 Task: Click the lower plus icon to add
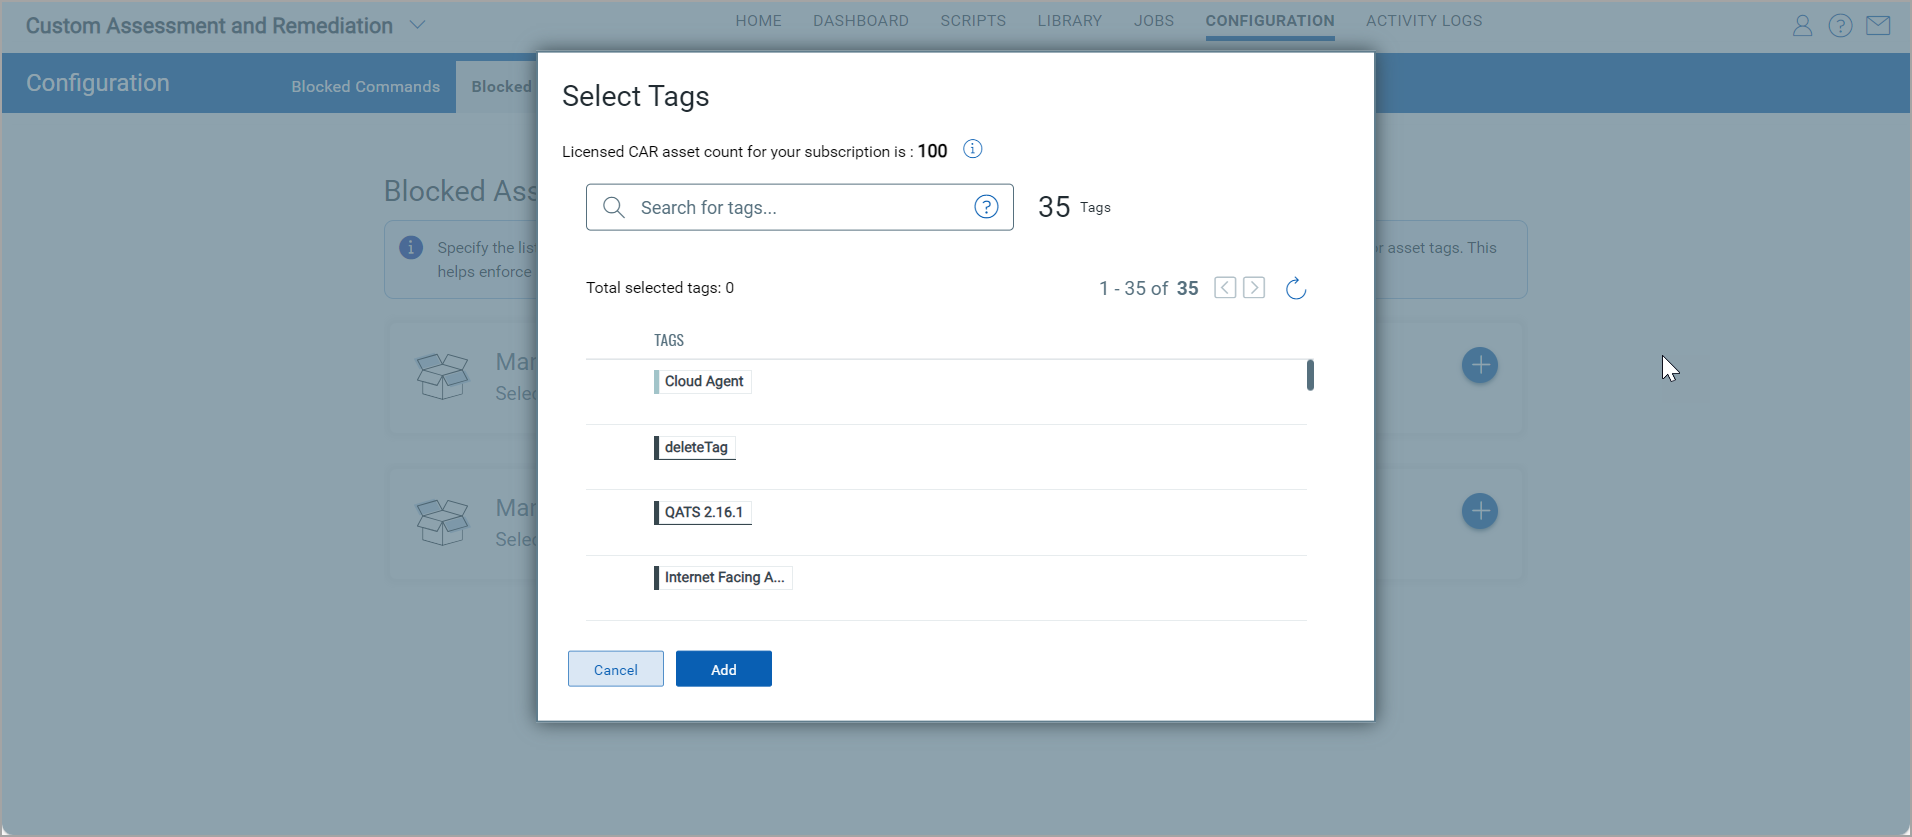(1479, 511)
